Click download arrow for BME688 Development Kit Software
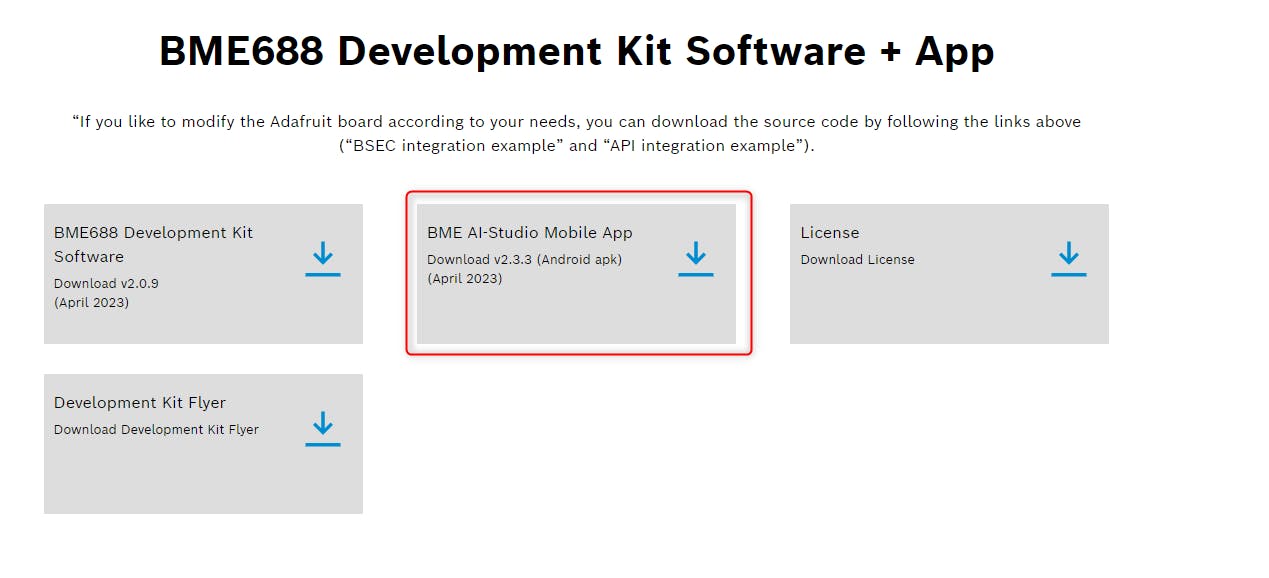Image resolution: width=1269 pixels, height=578 pixels. (x=322, y=258)
